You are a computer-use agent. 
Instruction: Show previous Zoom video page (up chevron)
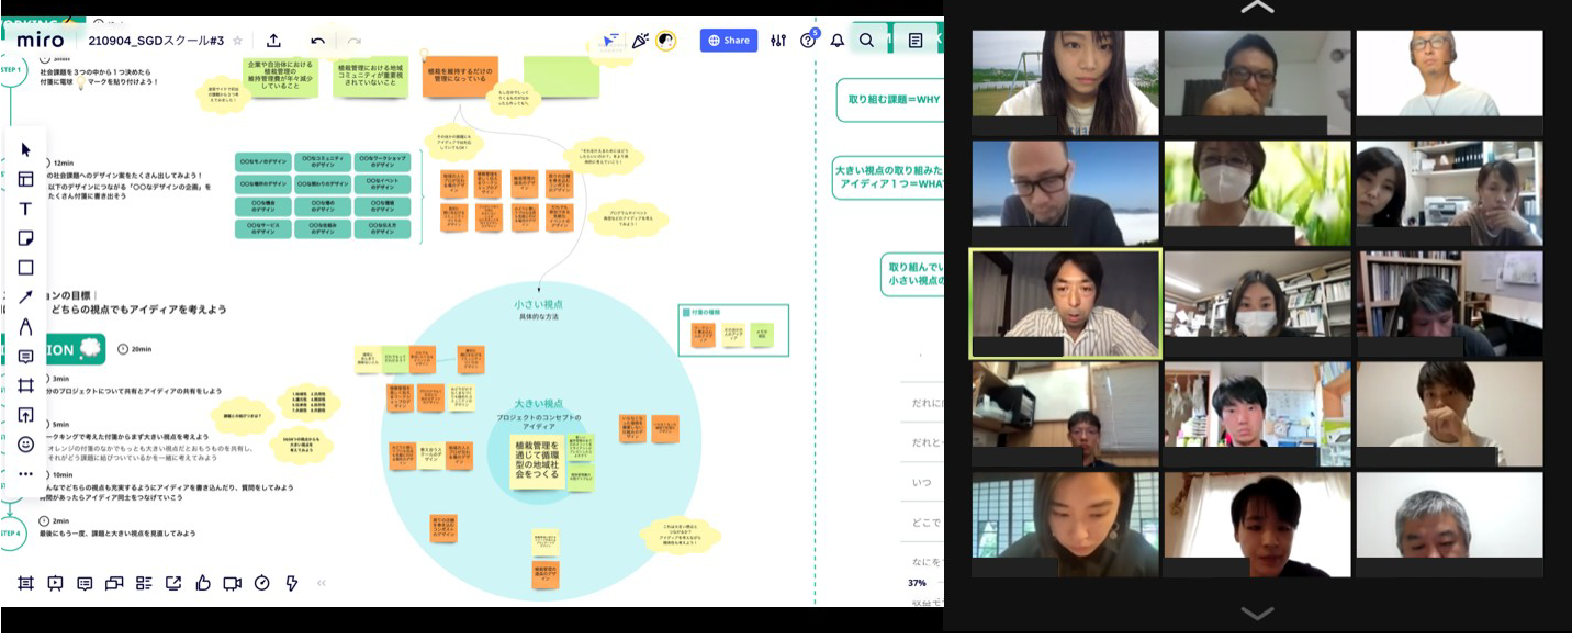coord(1257,7)
